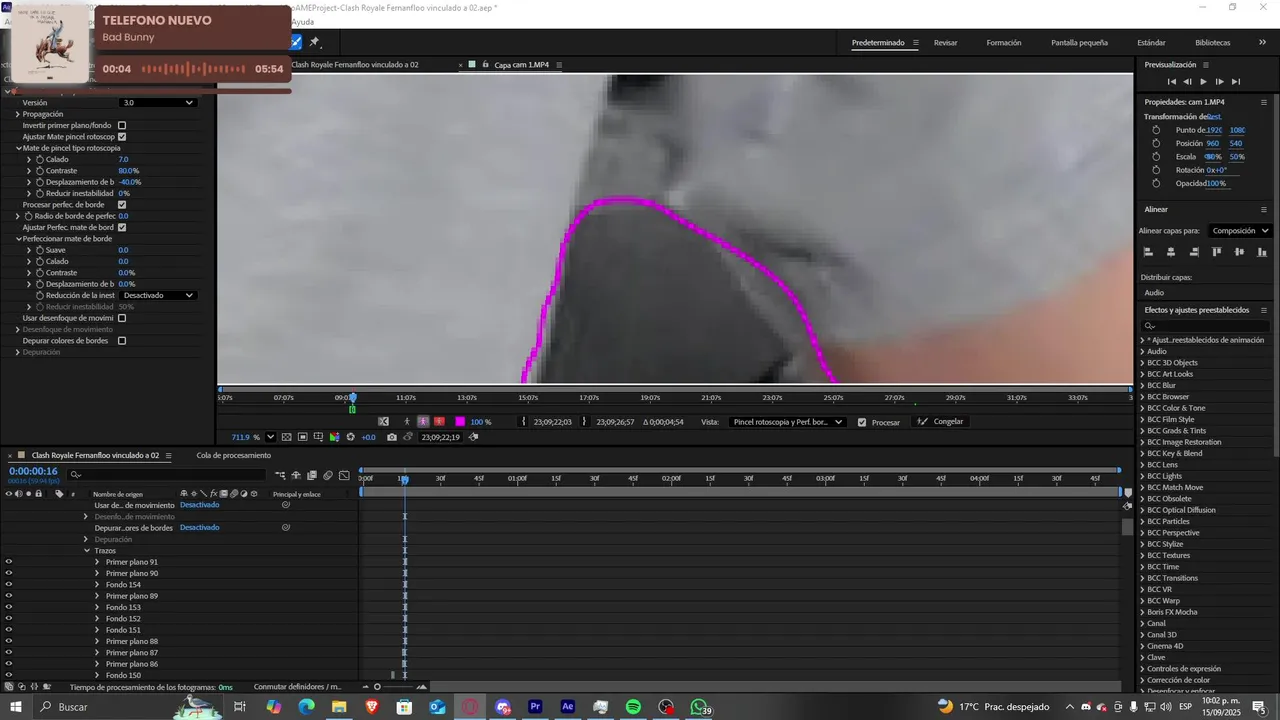Screen dimensions: 1280x720
Task: Open Cola de procesamiento tab
Action: click(x=233, y=455)
